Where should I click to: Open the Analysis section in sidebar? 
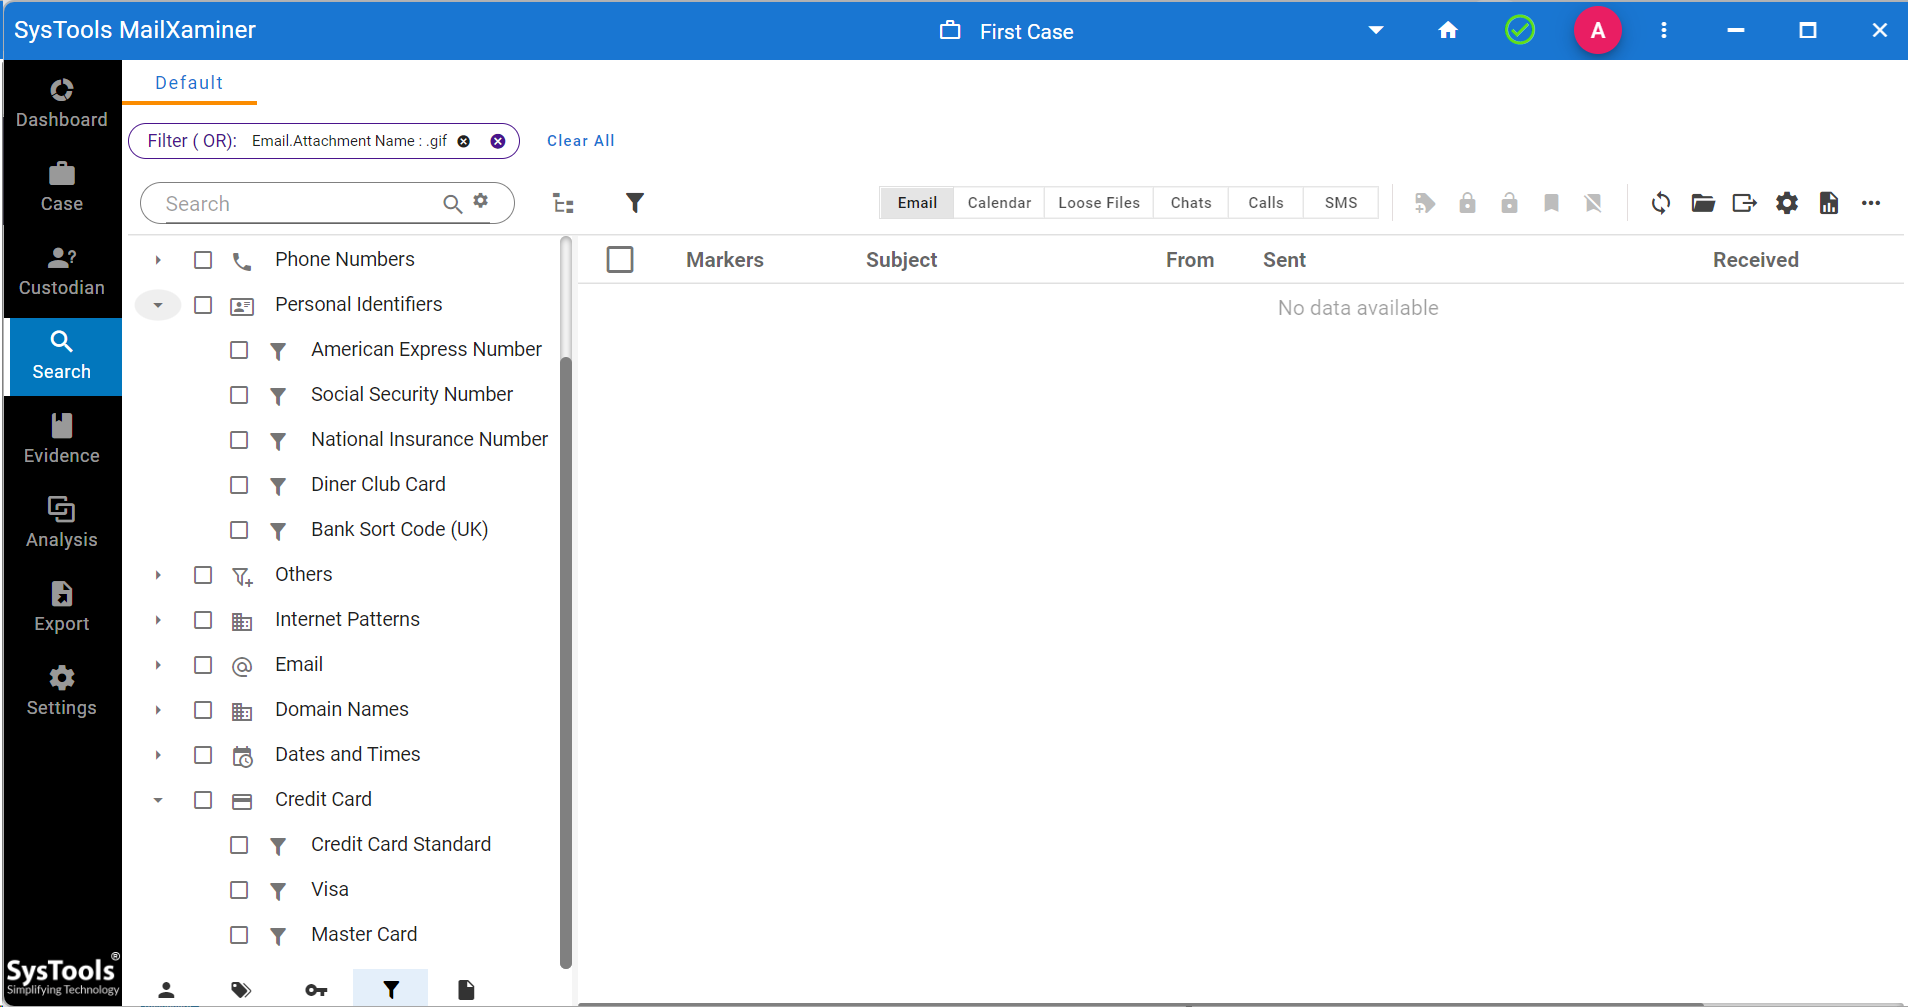[x=62, y=524]
